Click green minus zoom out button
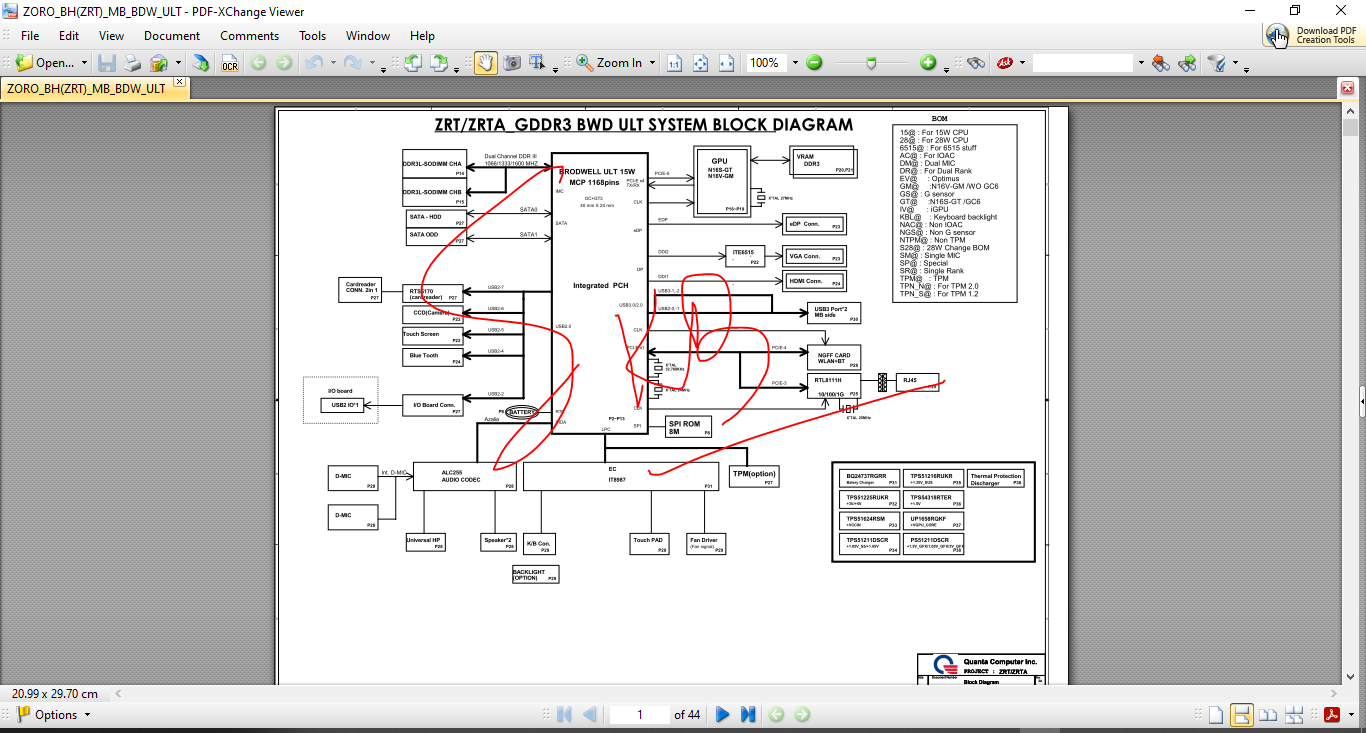Image resolution: width=1366 pixels, height=733 pixels. tap(814, 63)
